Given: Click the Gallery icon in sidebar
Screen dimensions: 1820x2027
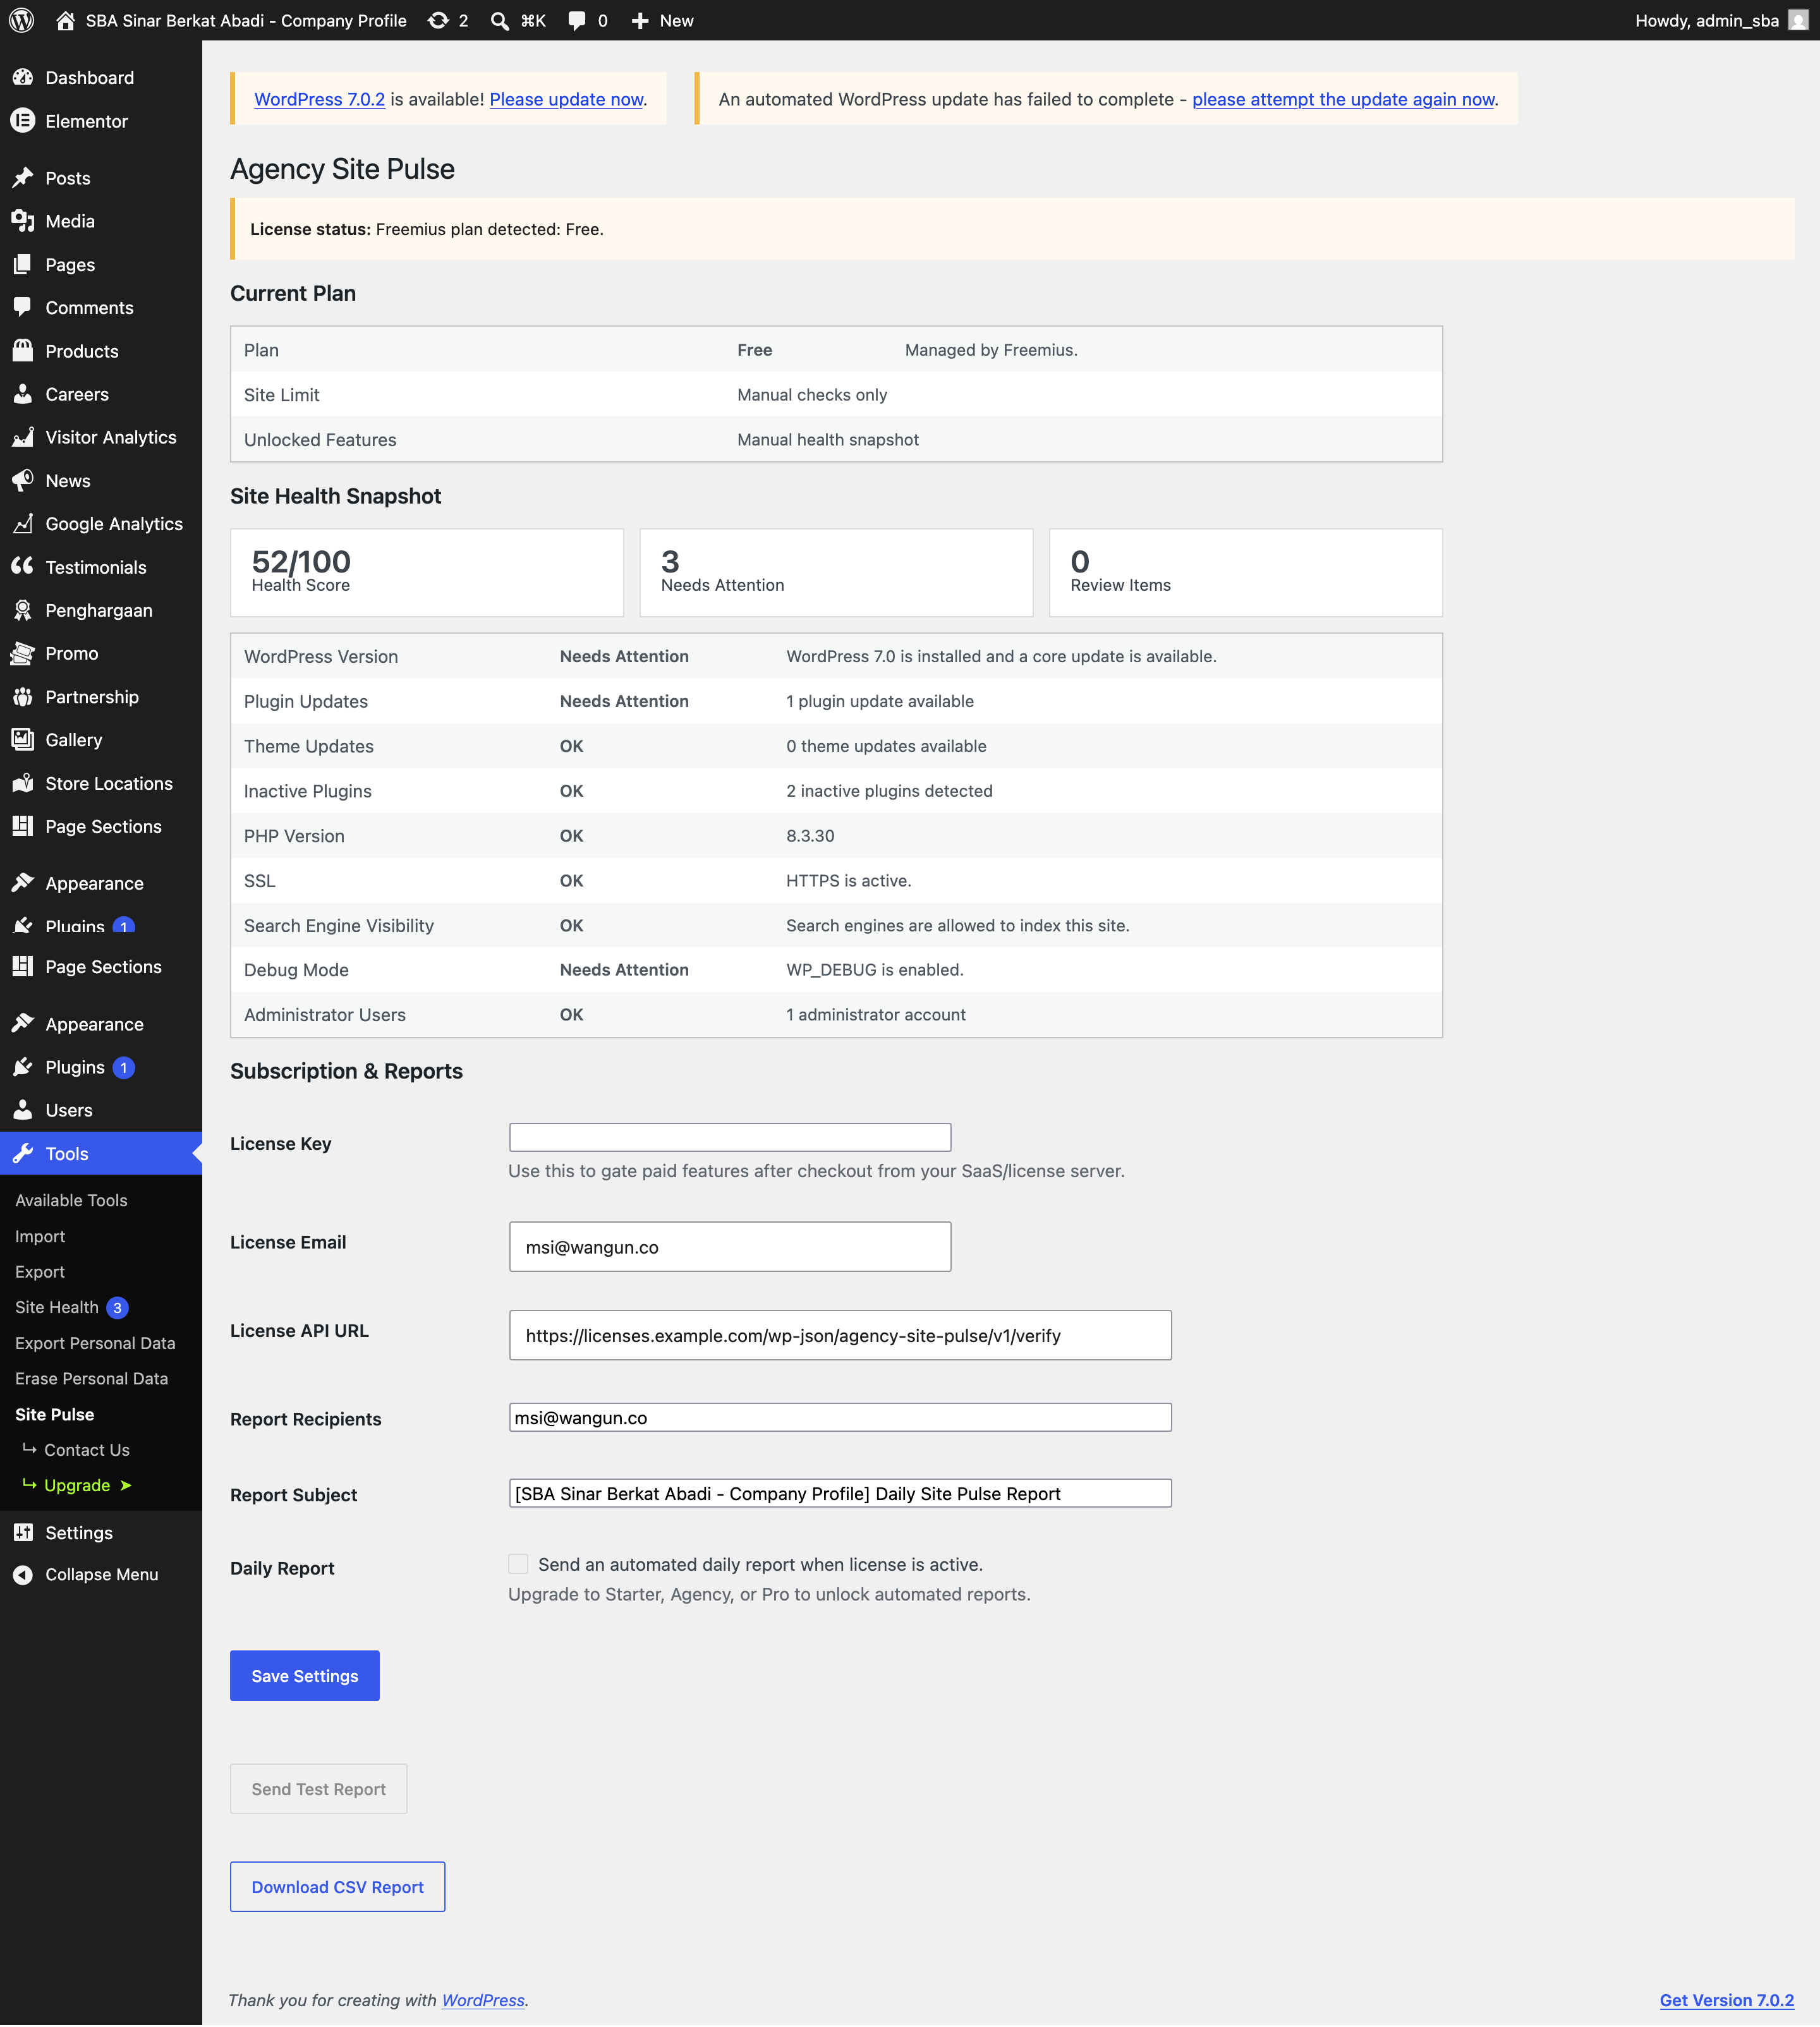Looking at the screenshot, I should click(x=22, y=740).
